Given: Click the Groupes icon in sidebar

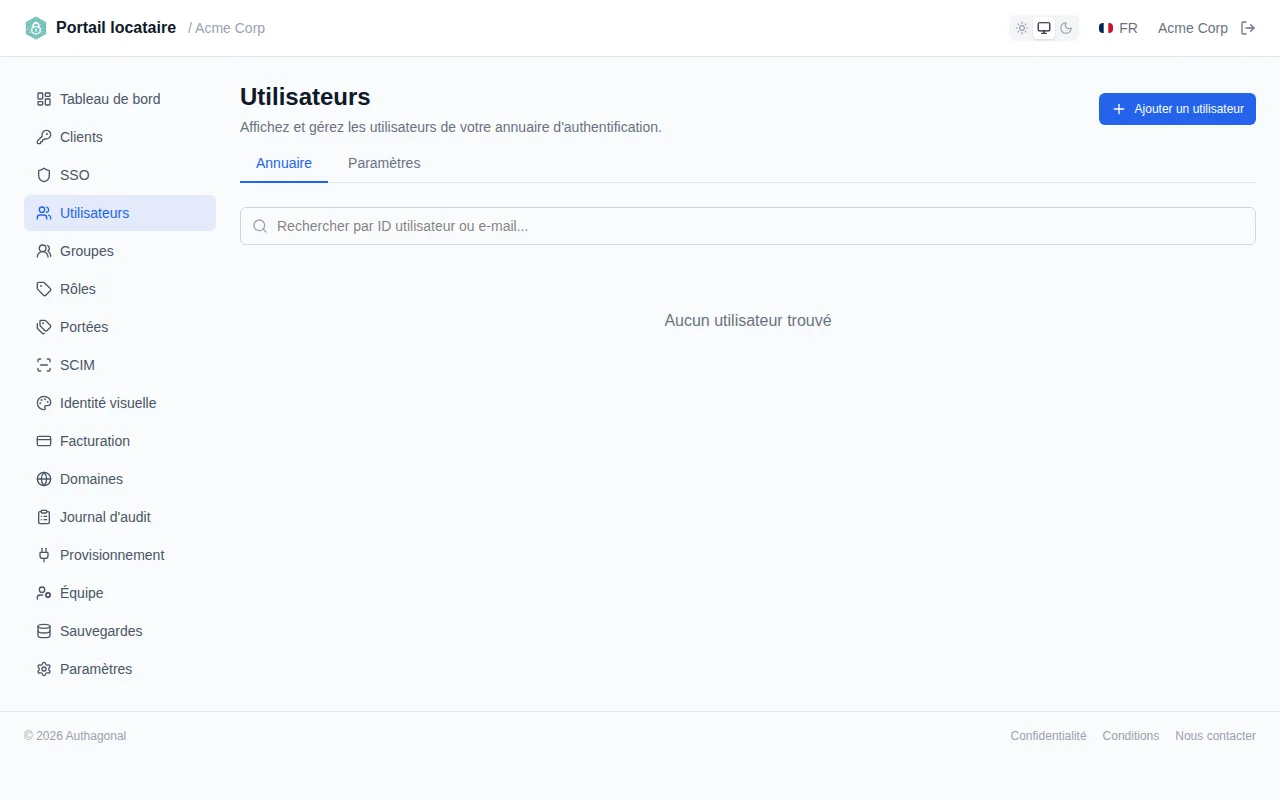Looking at the screenshot, I should click(x=44, y=251).
